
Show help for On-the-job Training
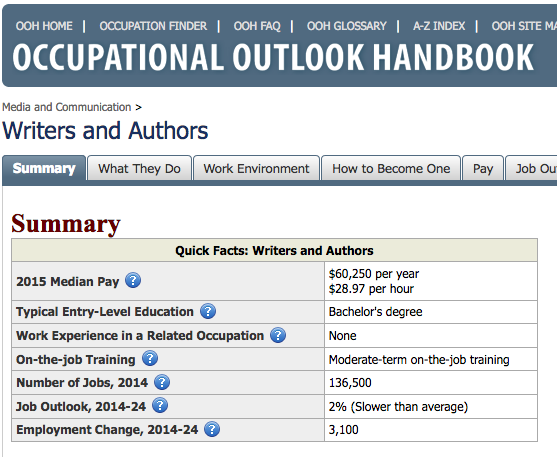click(x=150, y=359)
